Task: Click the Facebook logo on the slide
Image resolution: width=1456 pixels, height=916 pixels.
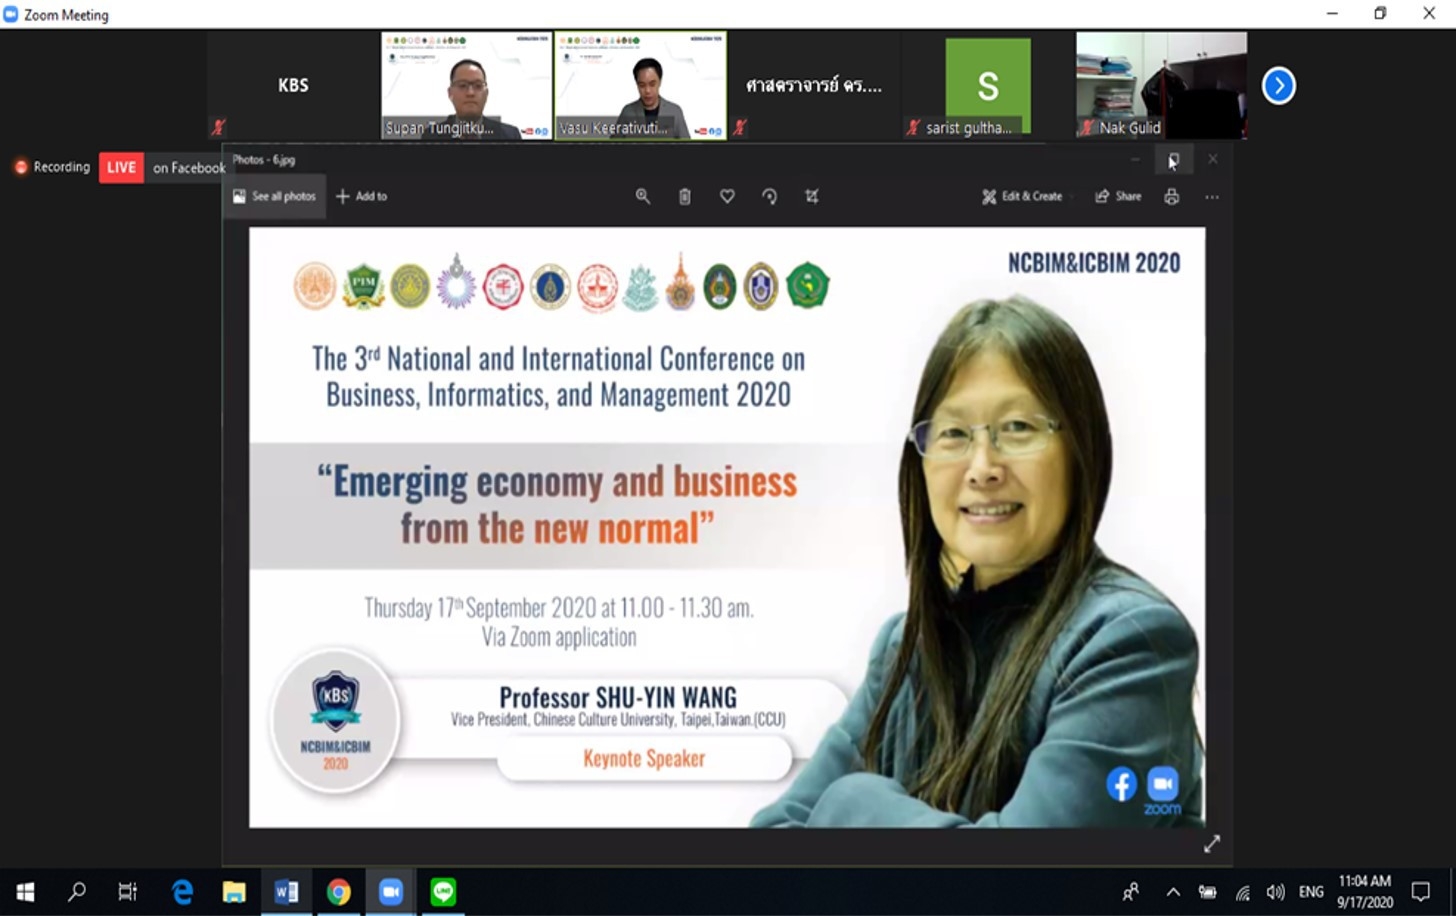Action: (1121, 785)
